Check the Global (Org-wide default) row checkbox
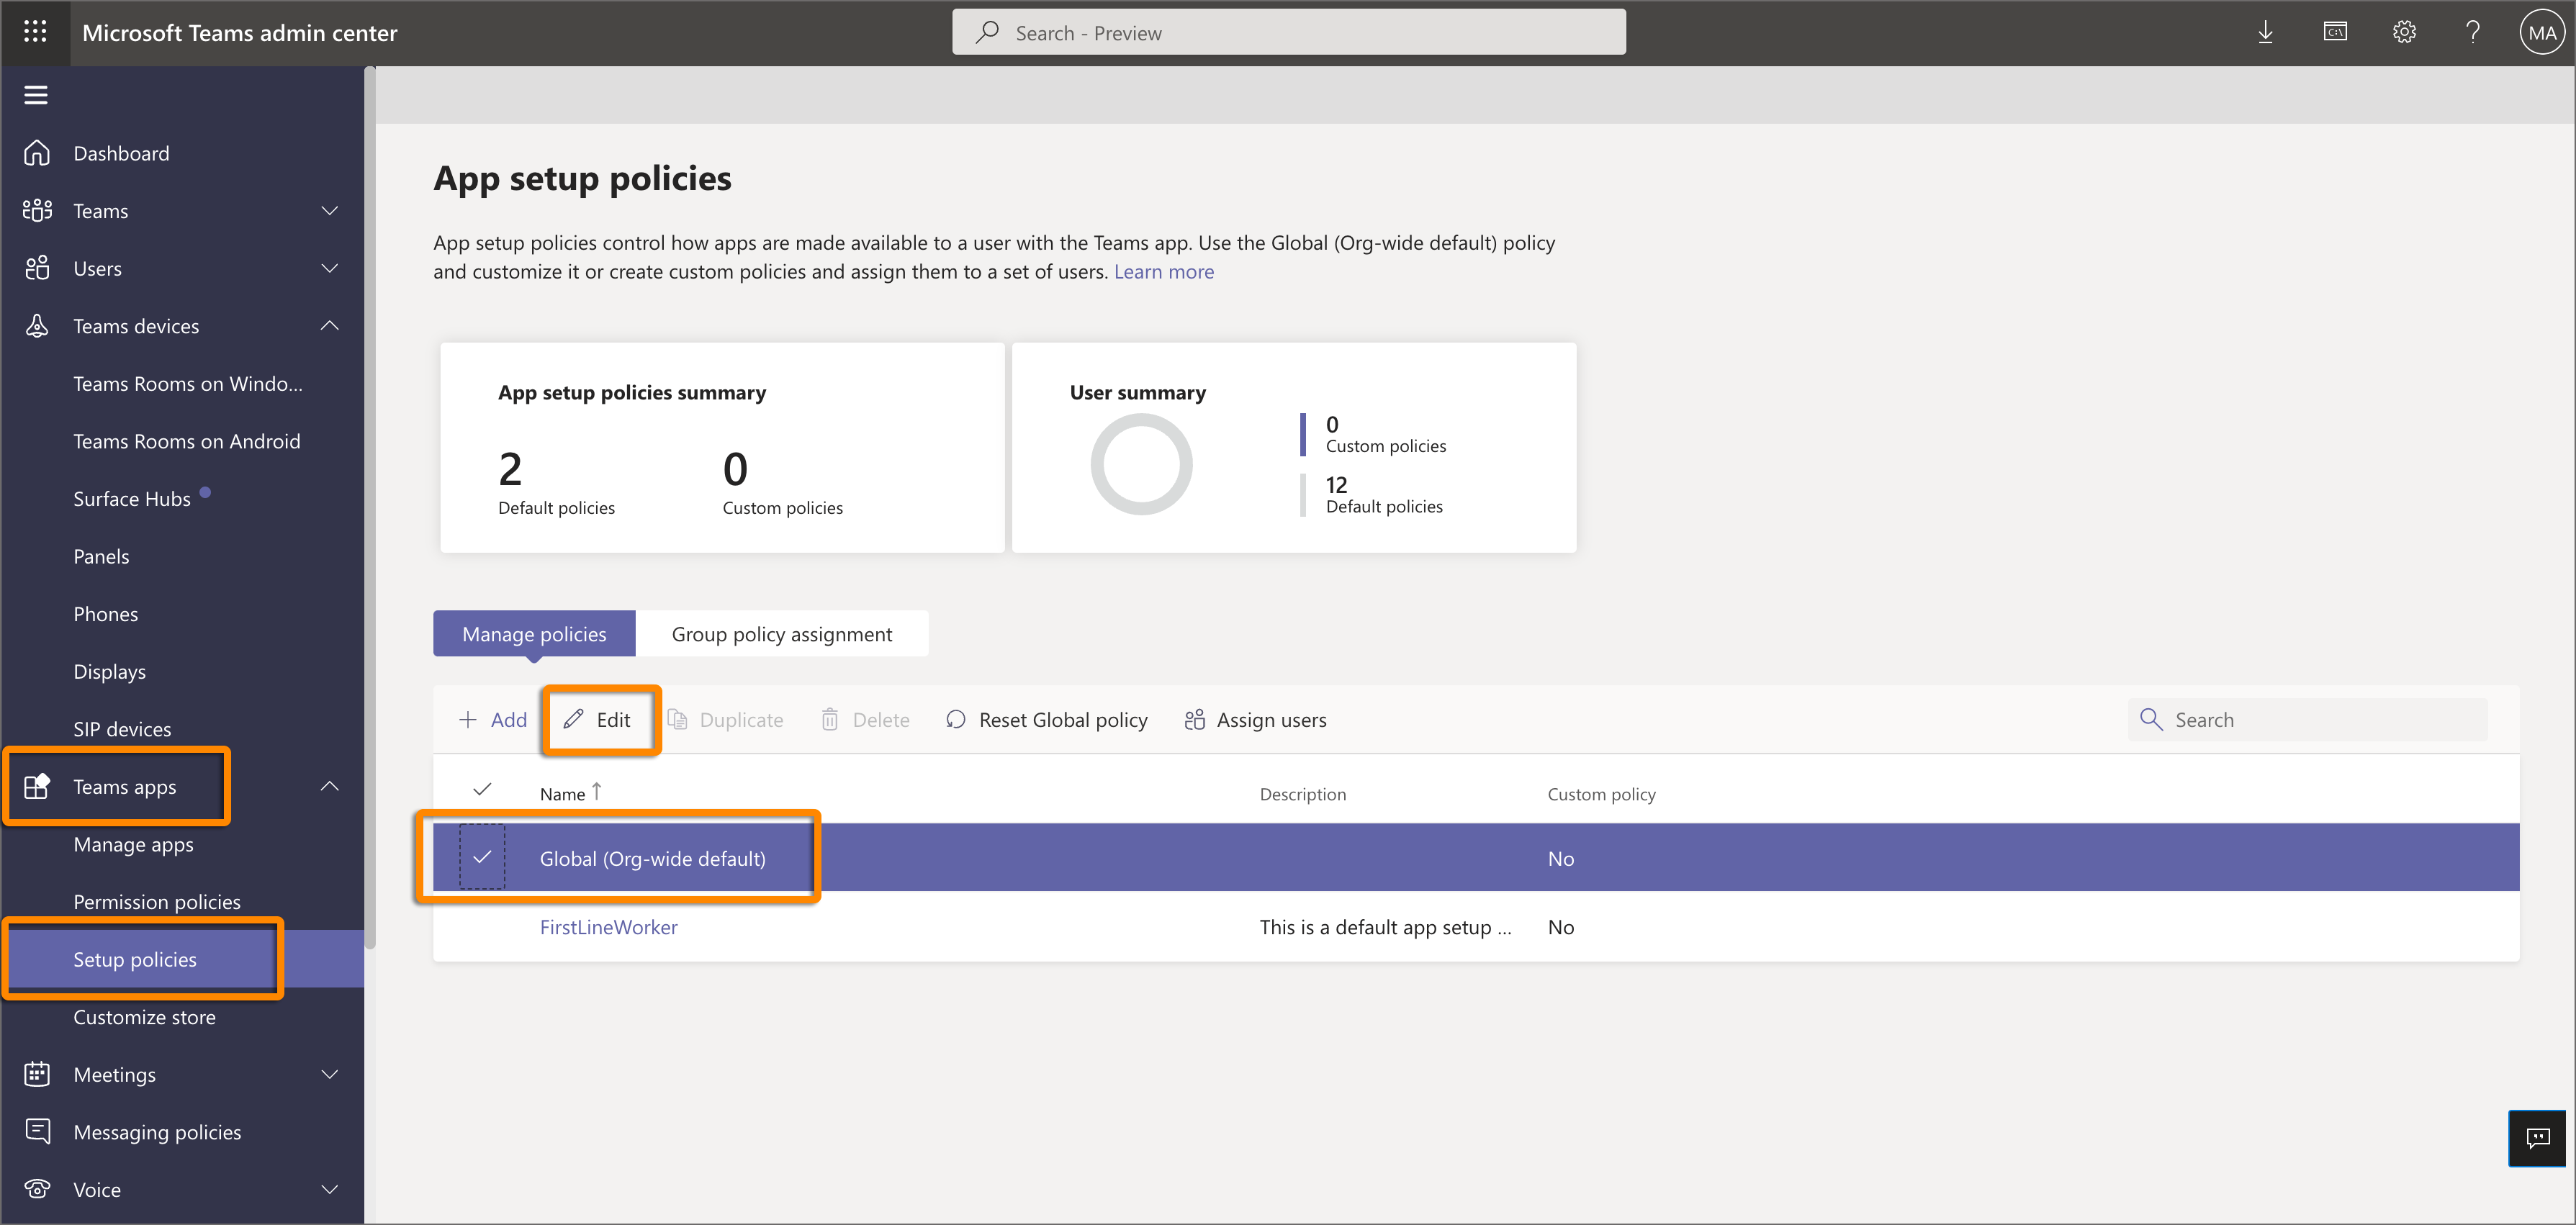The height and width of the screenshot is (1225, 2576). tap(483, 857)
